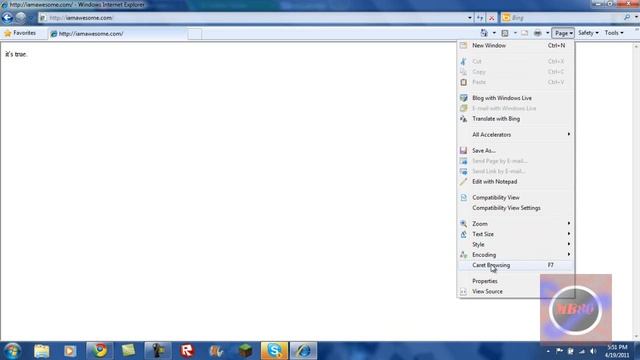Toggle Caret Browsing in the Page menu
Image resolution: width=640 pixels, height=360 pixels.
[516, 265]
